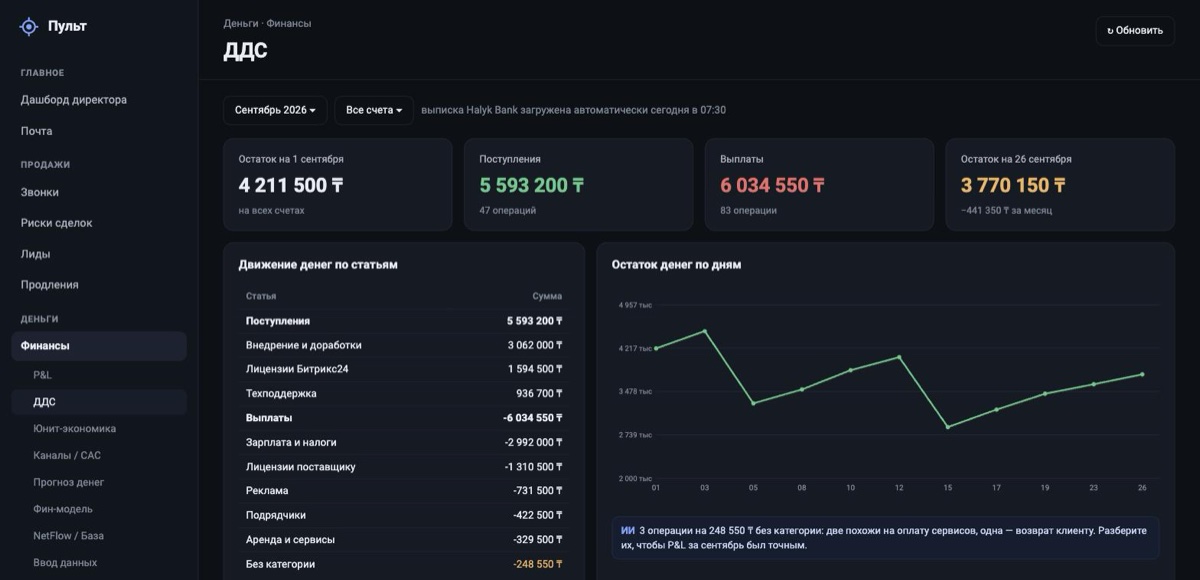Select the Подрядчики row
The height and width of the screenshot is (580, 1200).
click(404, 515)
